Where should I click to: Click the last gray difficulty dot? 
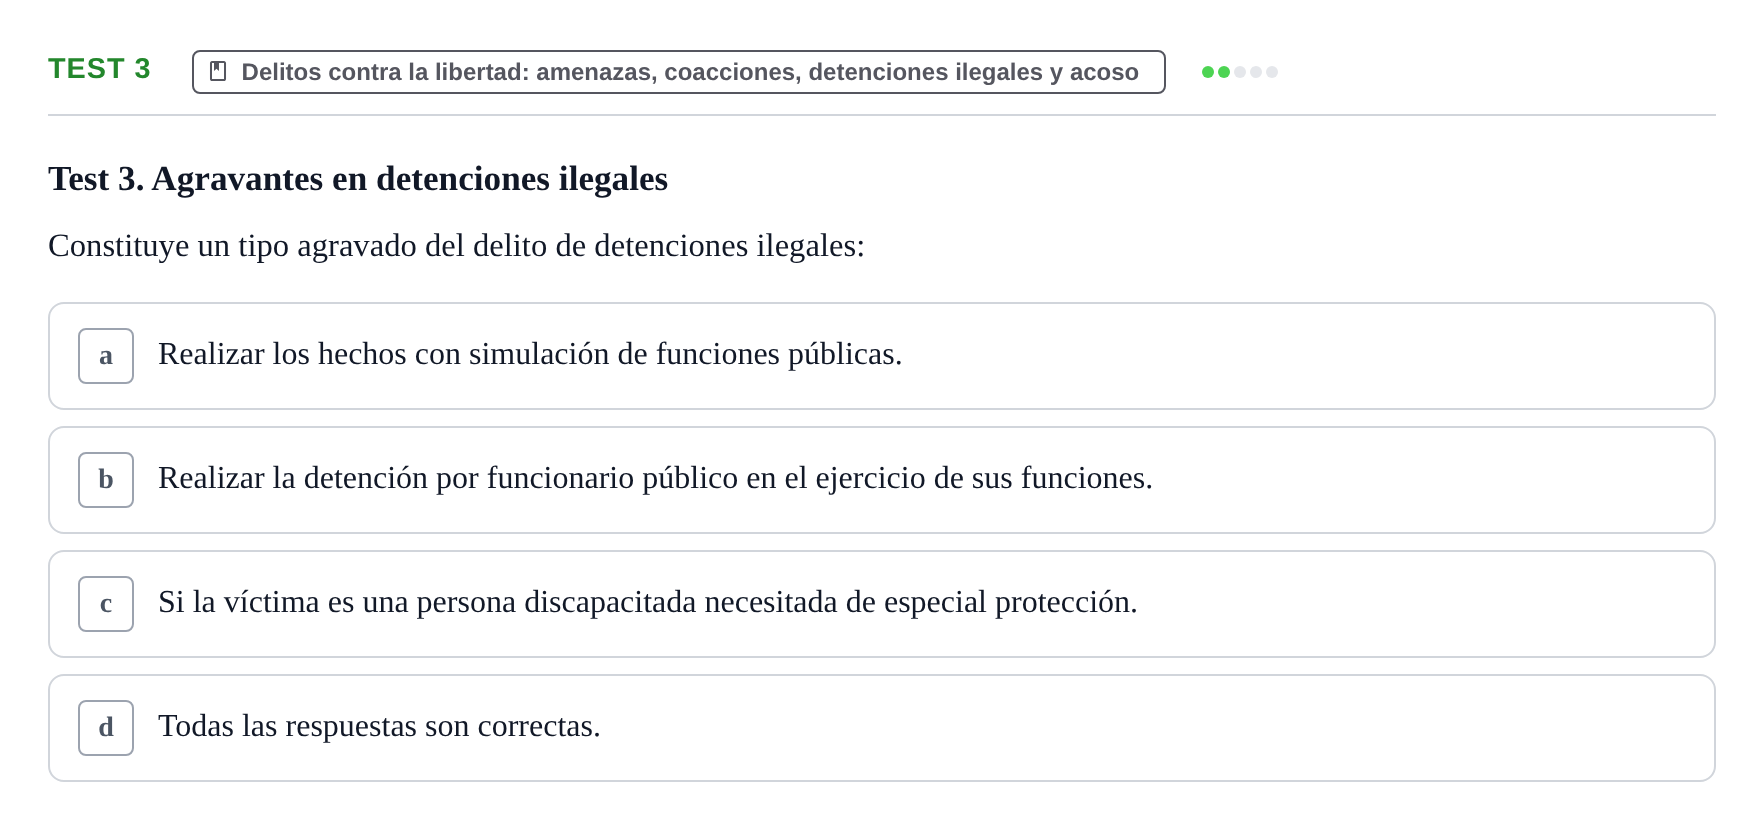click(1272, 72)
